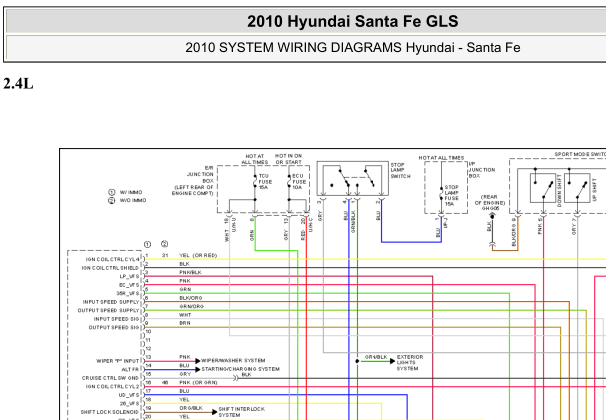Click the "ALT FR" pin label
This screenshot has height=420, width=606.
130,370
